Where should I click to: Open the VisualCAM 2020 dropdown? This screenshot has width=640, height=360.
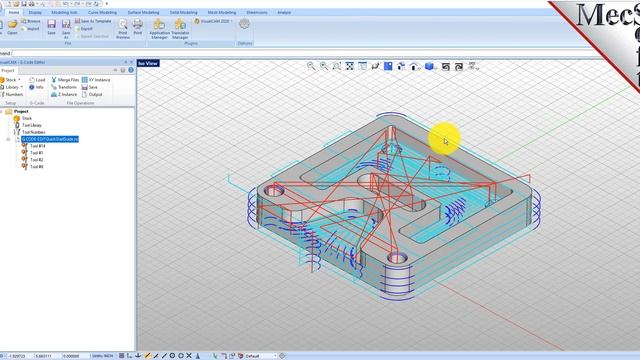(213, 21)
